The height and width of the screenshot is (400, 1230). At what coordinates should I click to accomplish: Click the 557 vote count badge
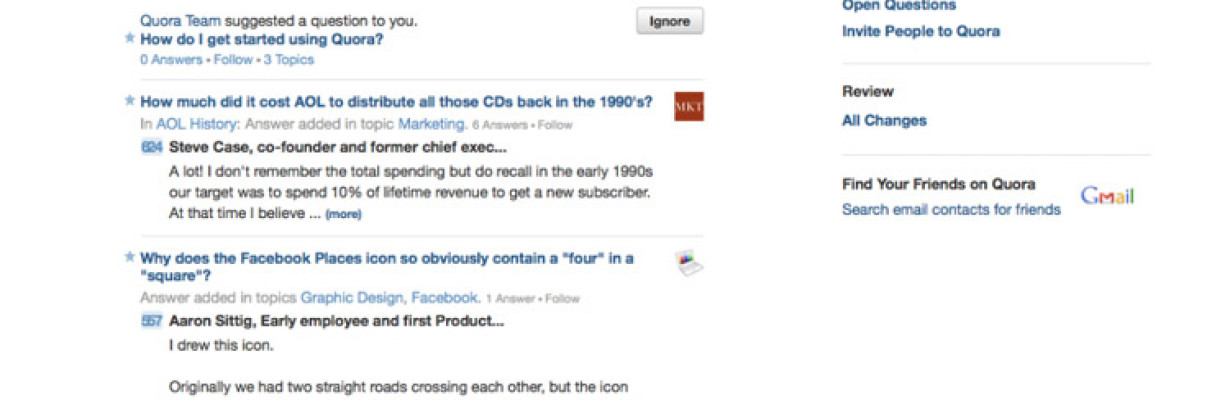[x=151, y=321]
